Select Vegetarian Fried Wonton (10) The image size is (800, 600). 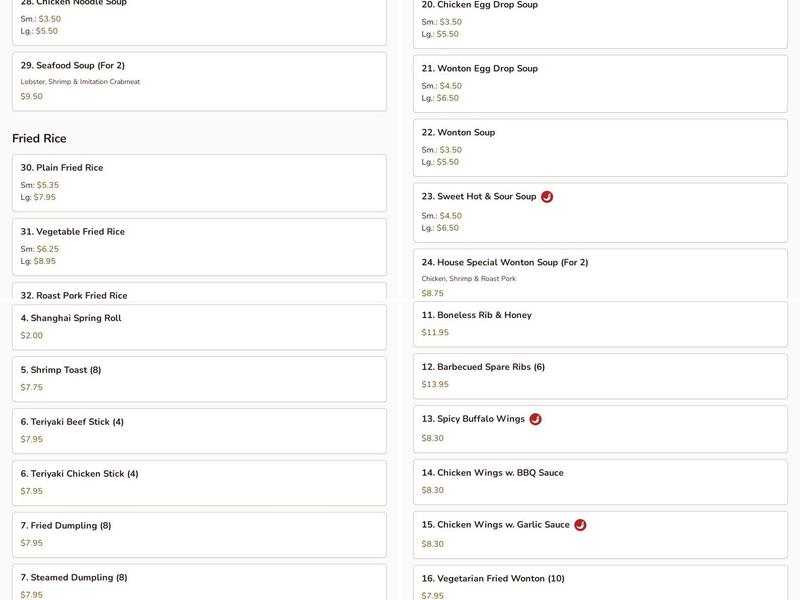coord(600,585)
